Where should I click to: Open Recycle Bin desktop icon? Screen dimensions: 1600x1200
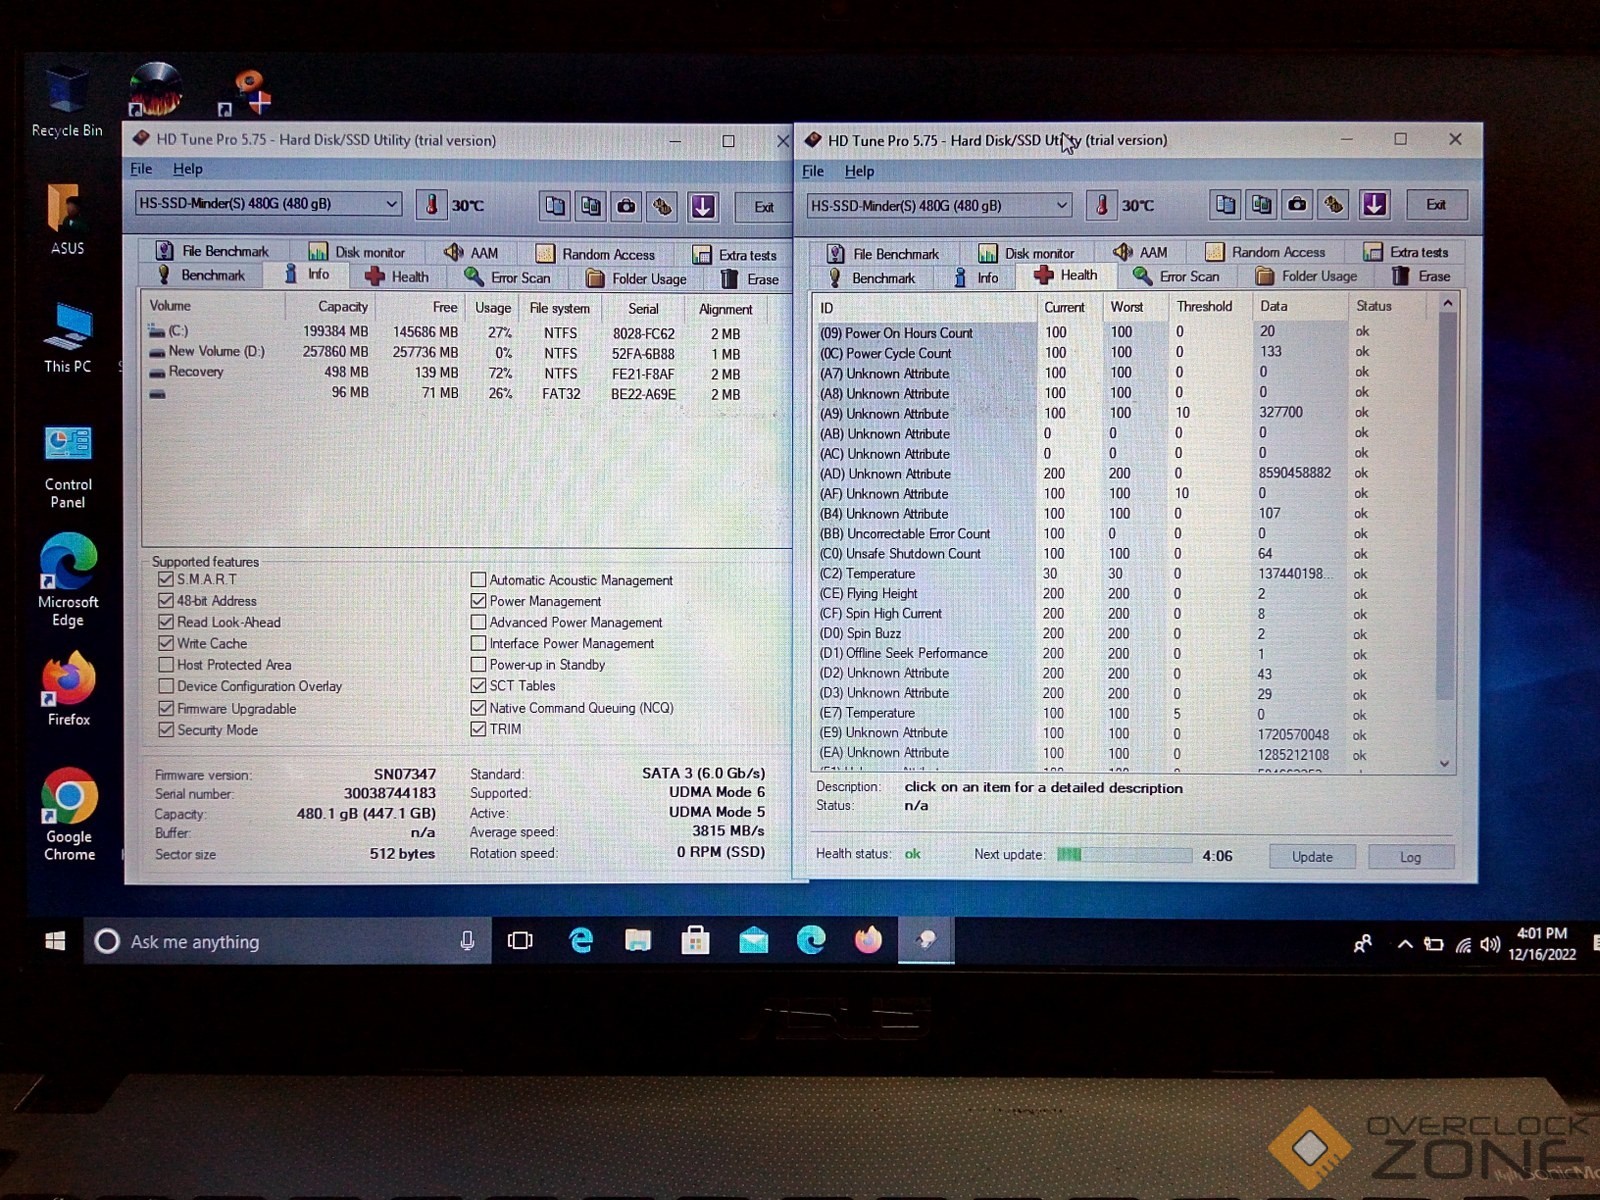point(67,101)
